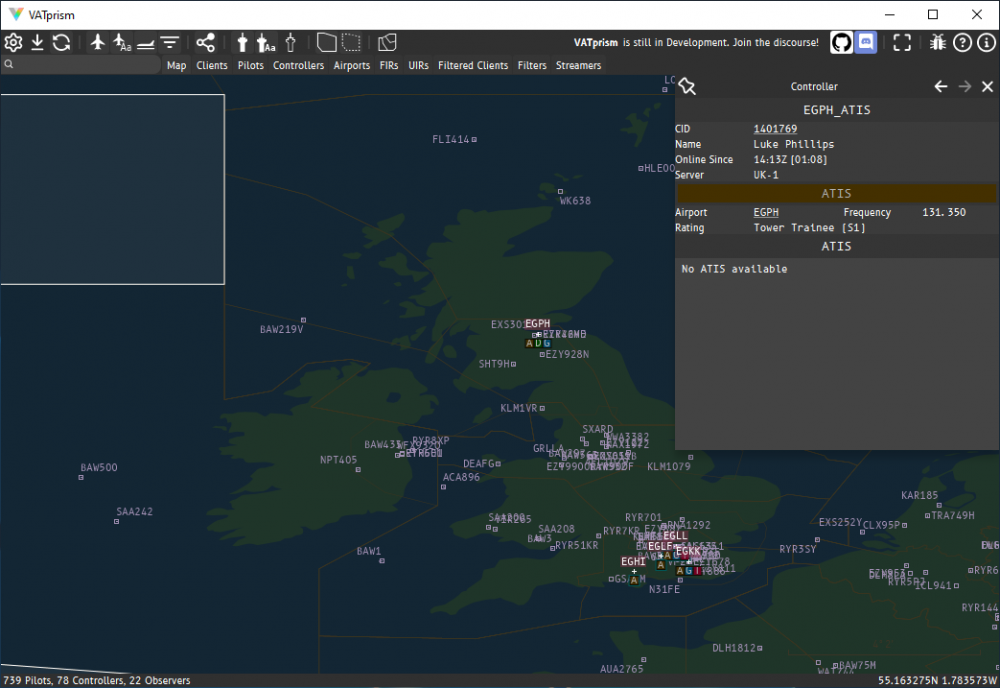Pin the Controller panel
The height and width of the screenshot is (688, 1000).
click(687, 87)
